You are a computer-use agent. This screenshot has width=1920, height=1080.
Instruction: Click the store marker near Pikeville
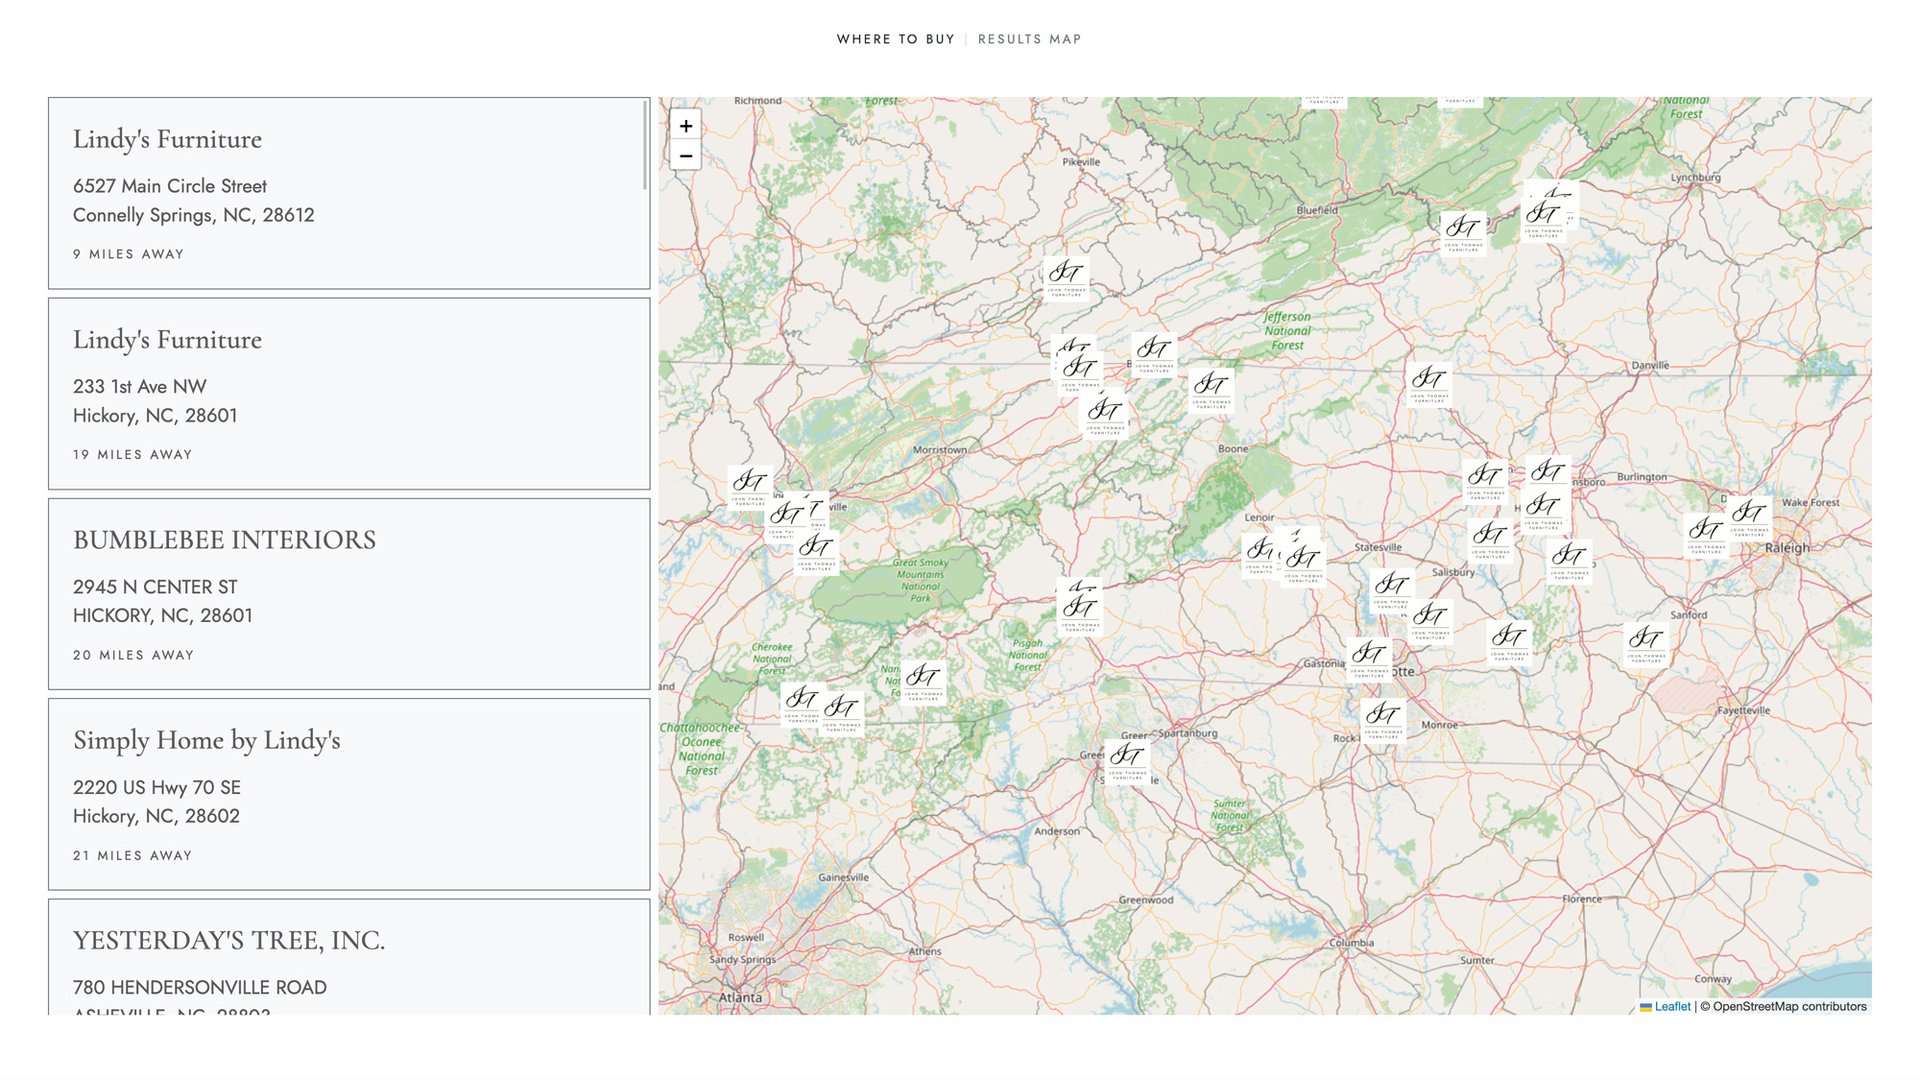pyautogui.click(x=1066, y=278)
